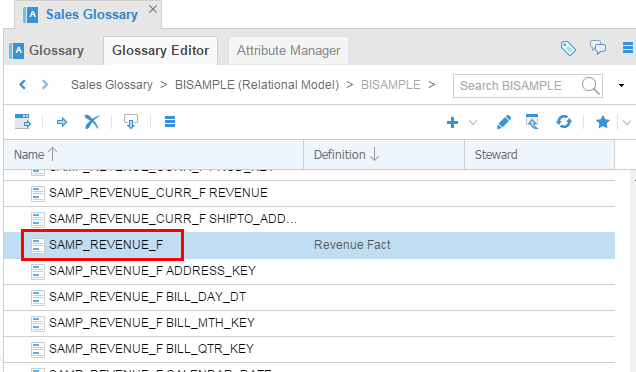Click the blue right-arrow move icon
The width and height of the screenshot is (636, 372).
pos(62,122)
